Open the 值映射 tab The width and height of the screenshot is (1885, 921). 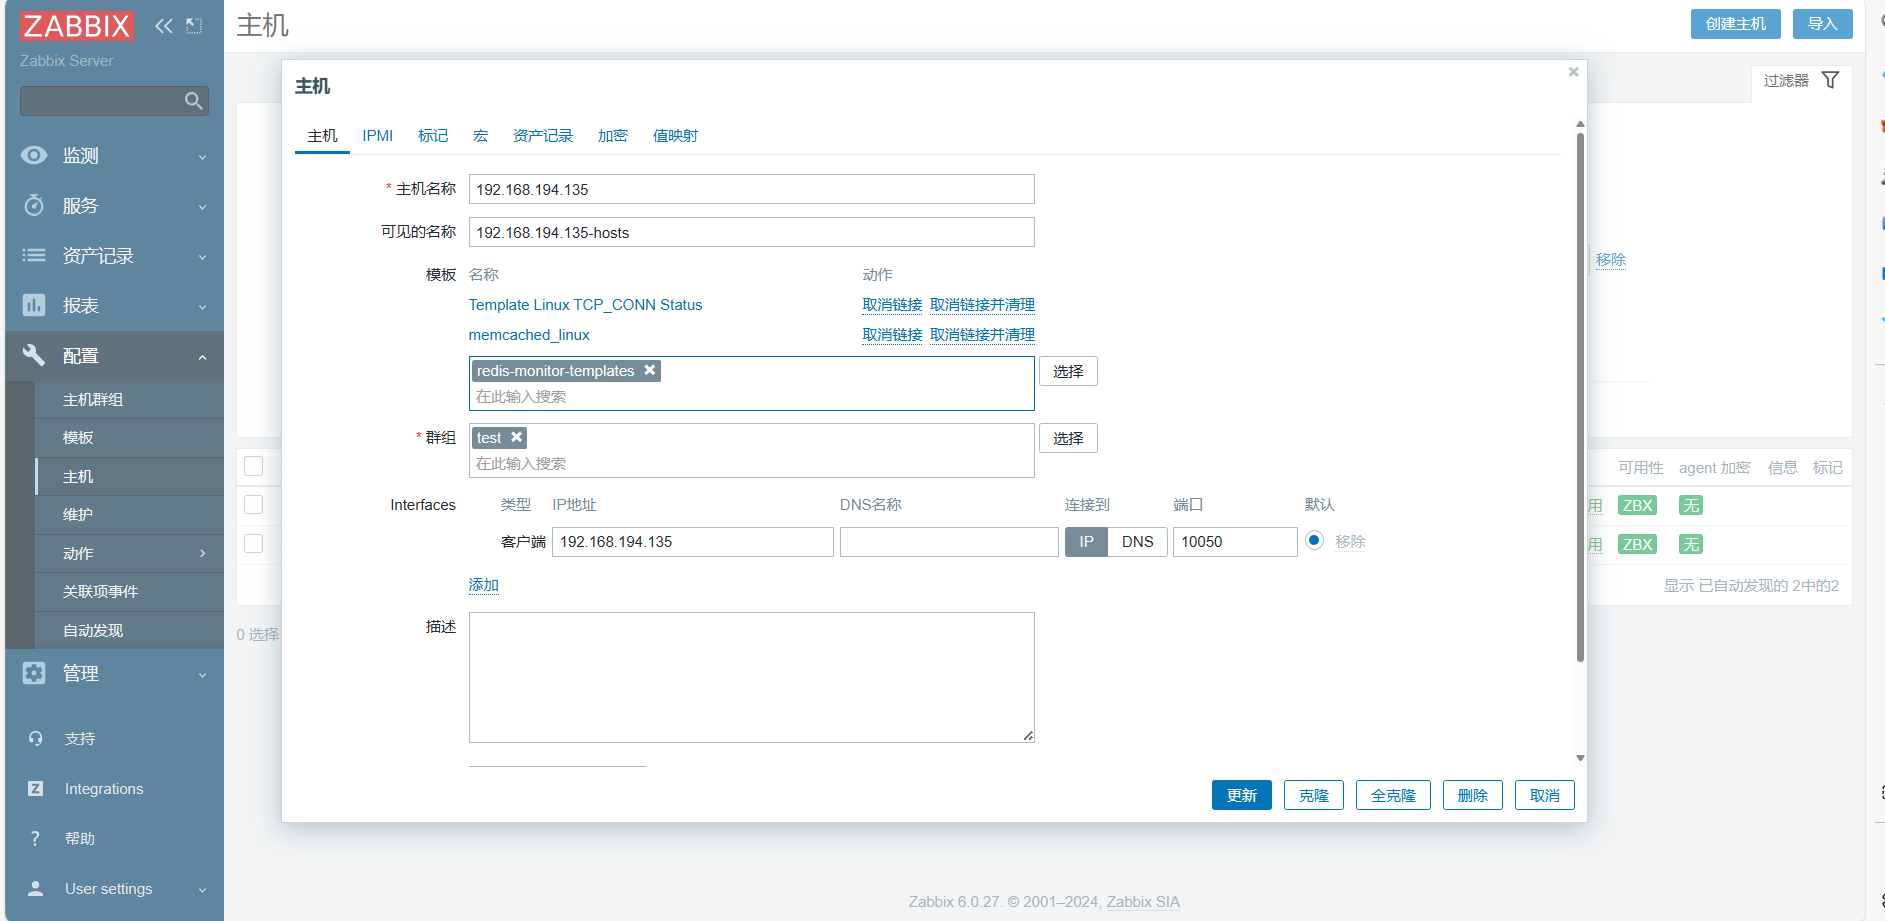pyautogui.click(x=676, y=136)
